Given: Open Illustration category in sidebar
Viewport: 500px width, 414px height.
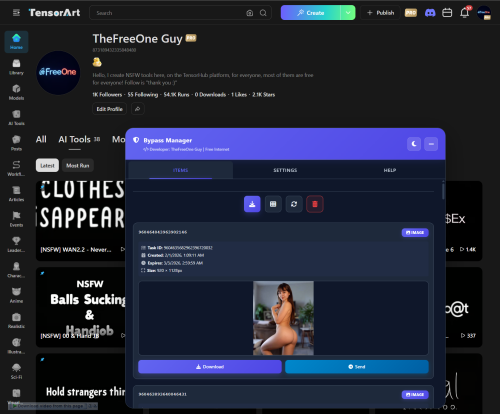Looking at the screenshot, I should click(16, 346).
